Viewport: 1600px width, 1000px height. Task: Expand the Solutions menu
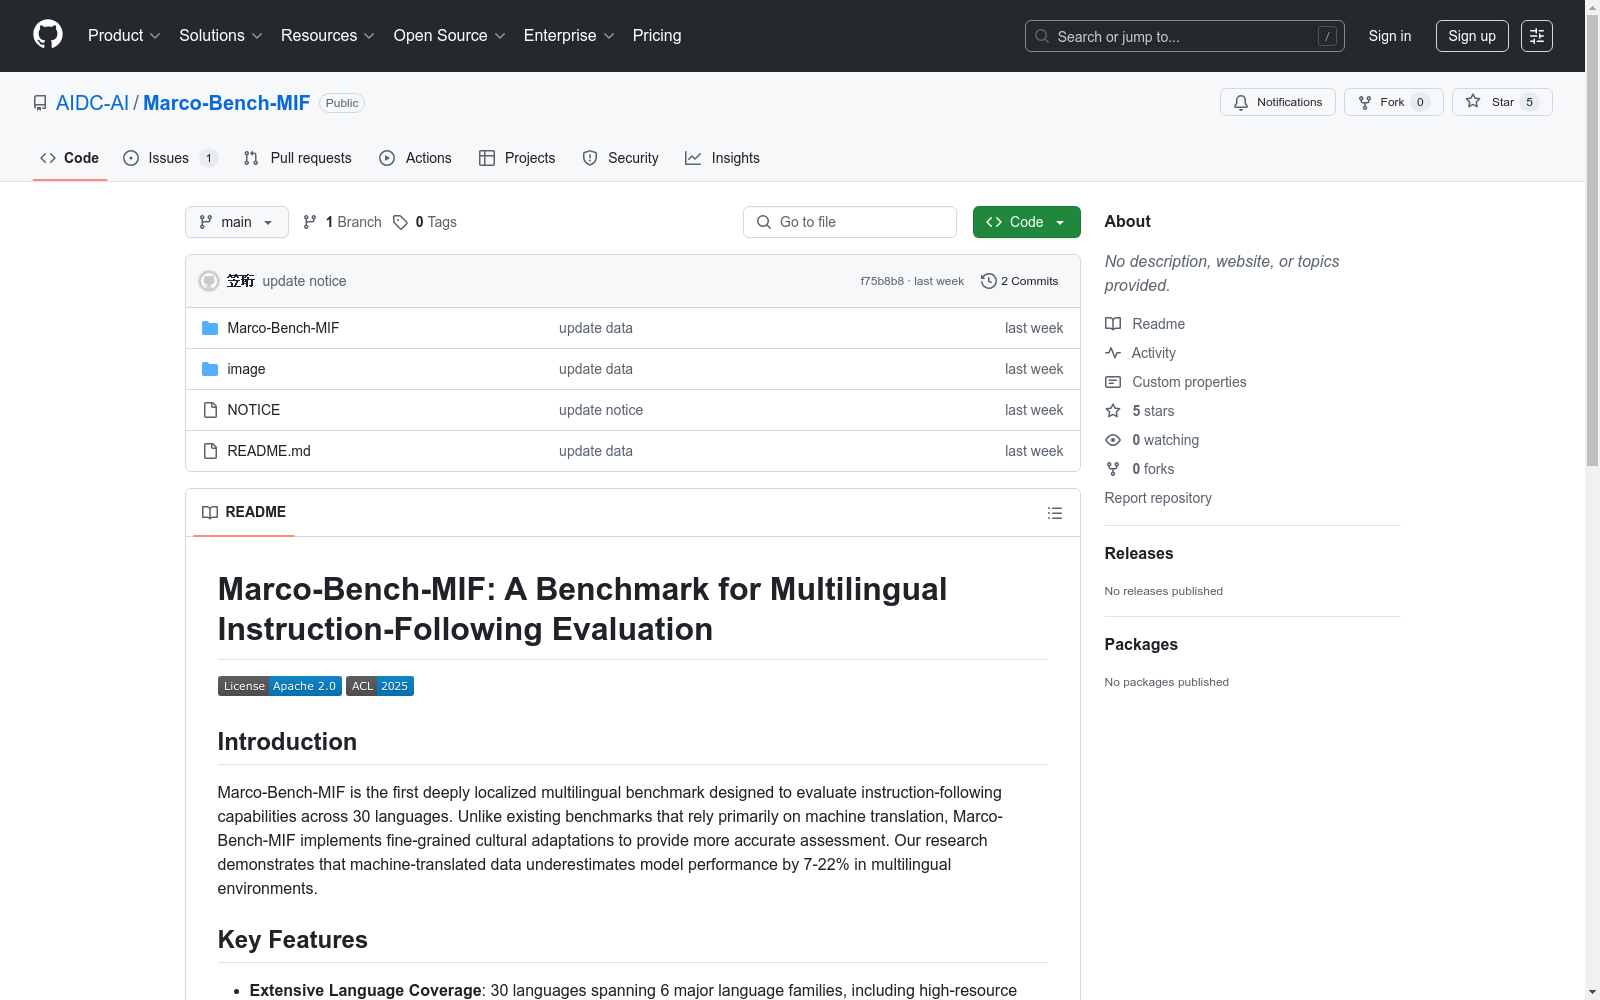pos(221,36)
